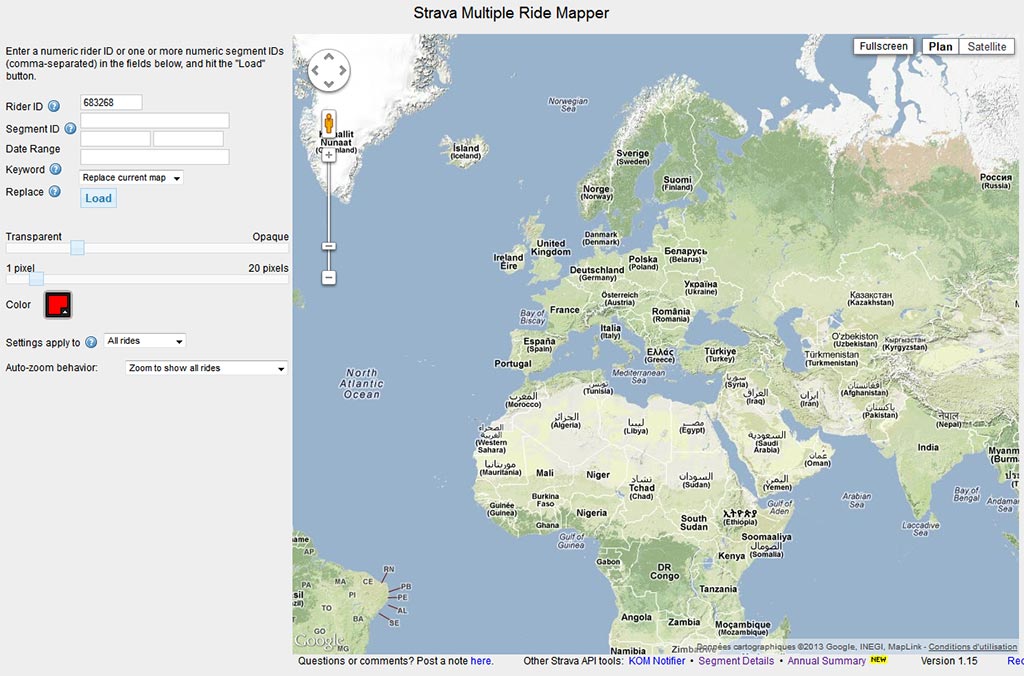Click the help icon beside Segment ID
Viewport: 1024px width, 676px height.
pos(70,129)
